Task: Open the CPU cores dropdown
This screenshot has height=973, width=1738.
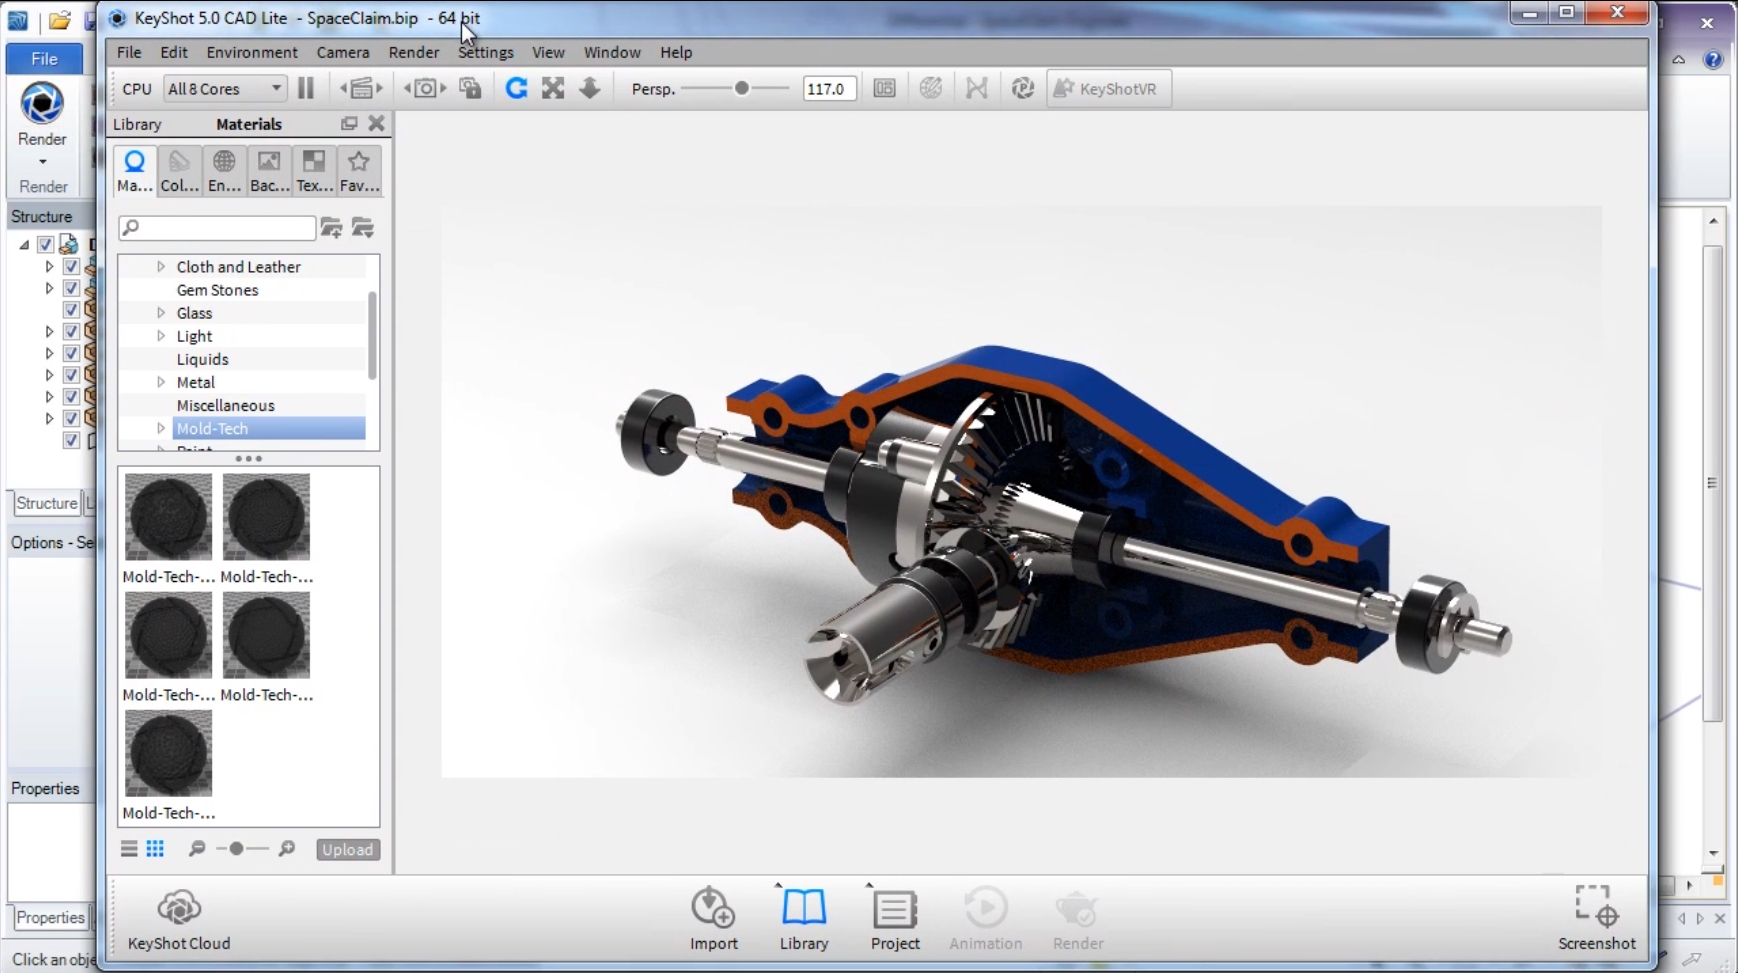Action: coord(225,89)
